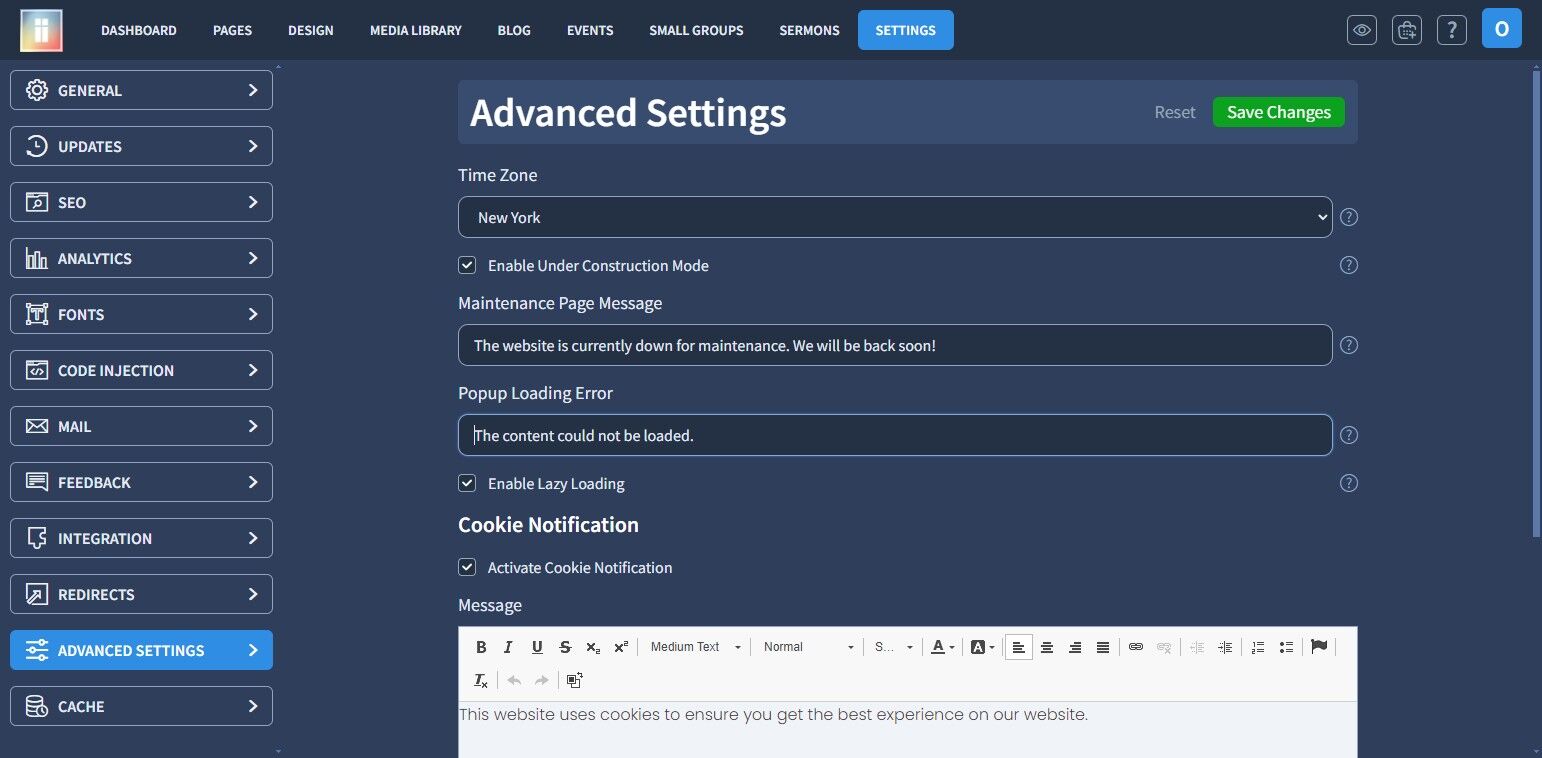This screenshot has width=1542, height=758.
Task: Select Code Injection in the sidebar
Action: click(x=141, y=370)
